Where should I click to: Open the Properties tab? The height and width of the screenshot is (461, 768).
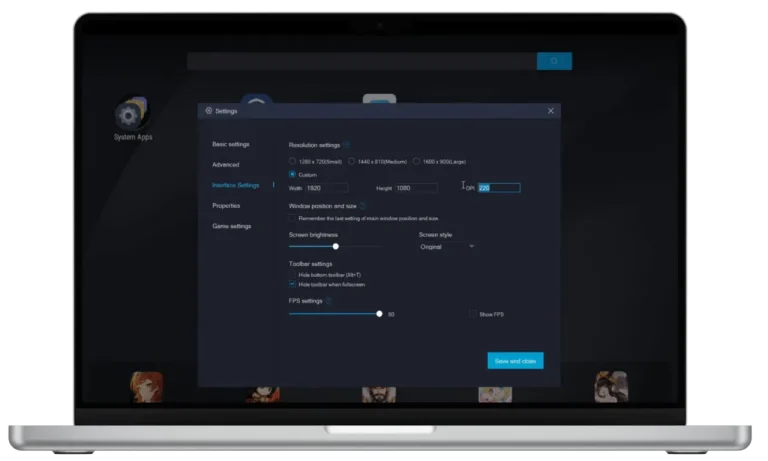click(226, 206)
